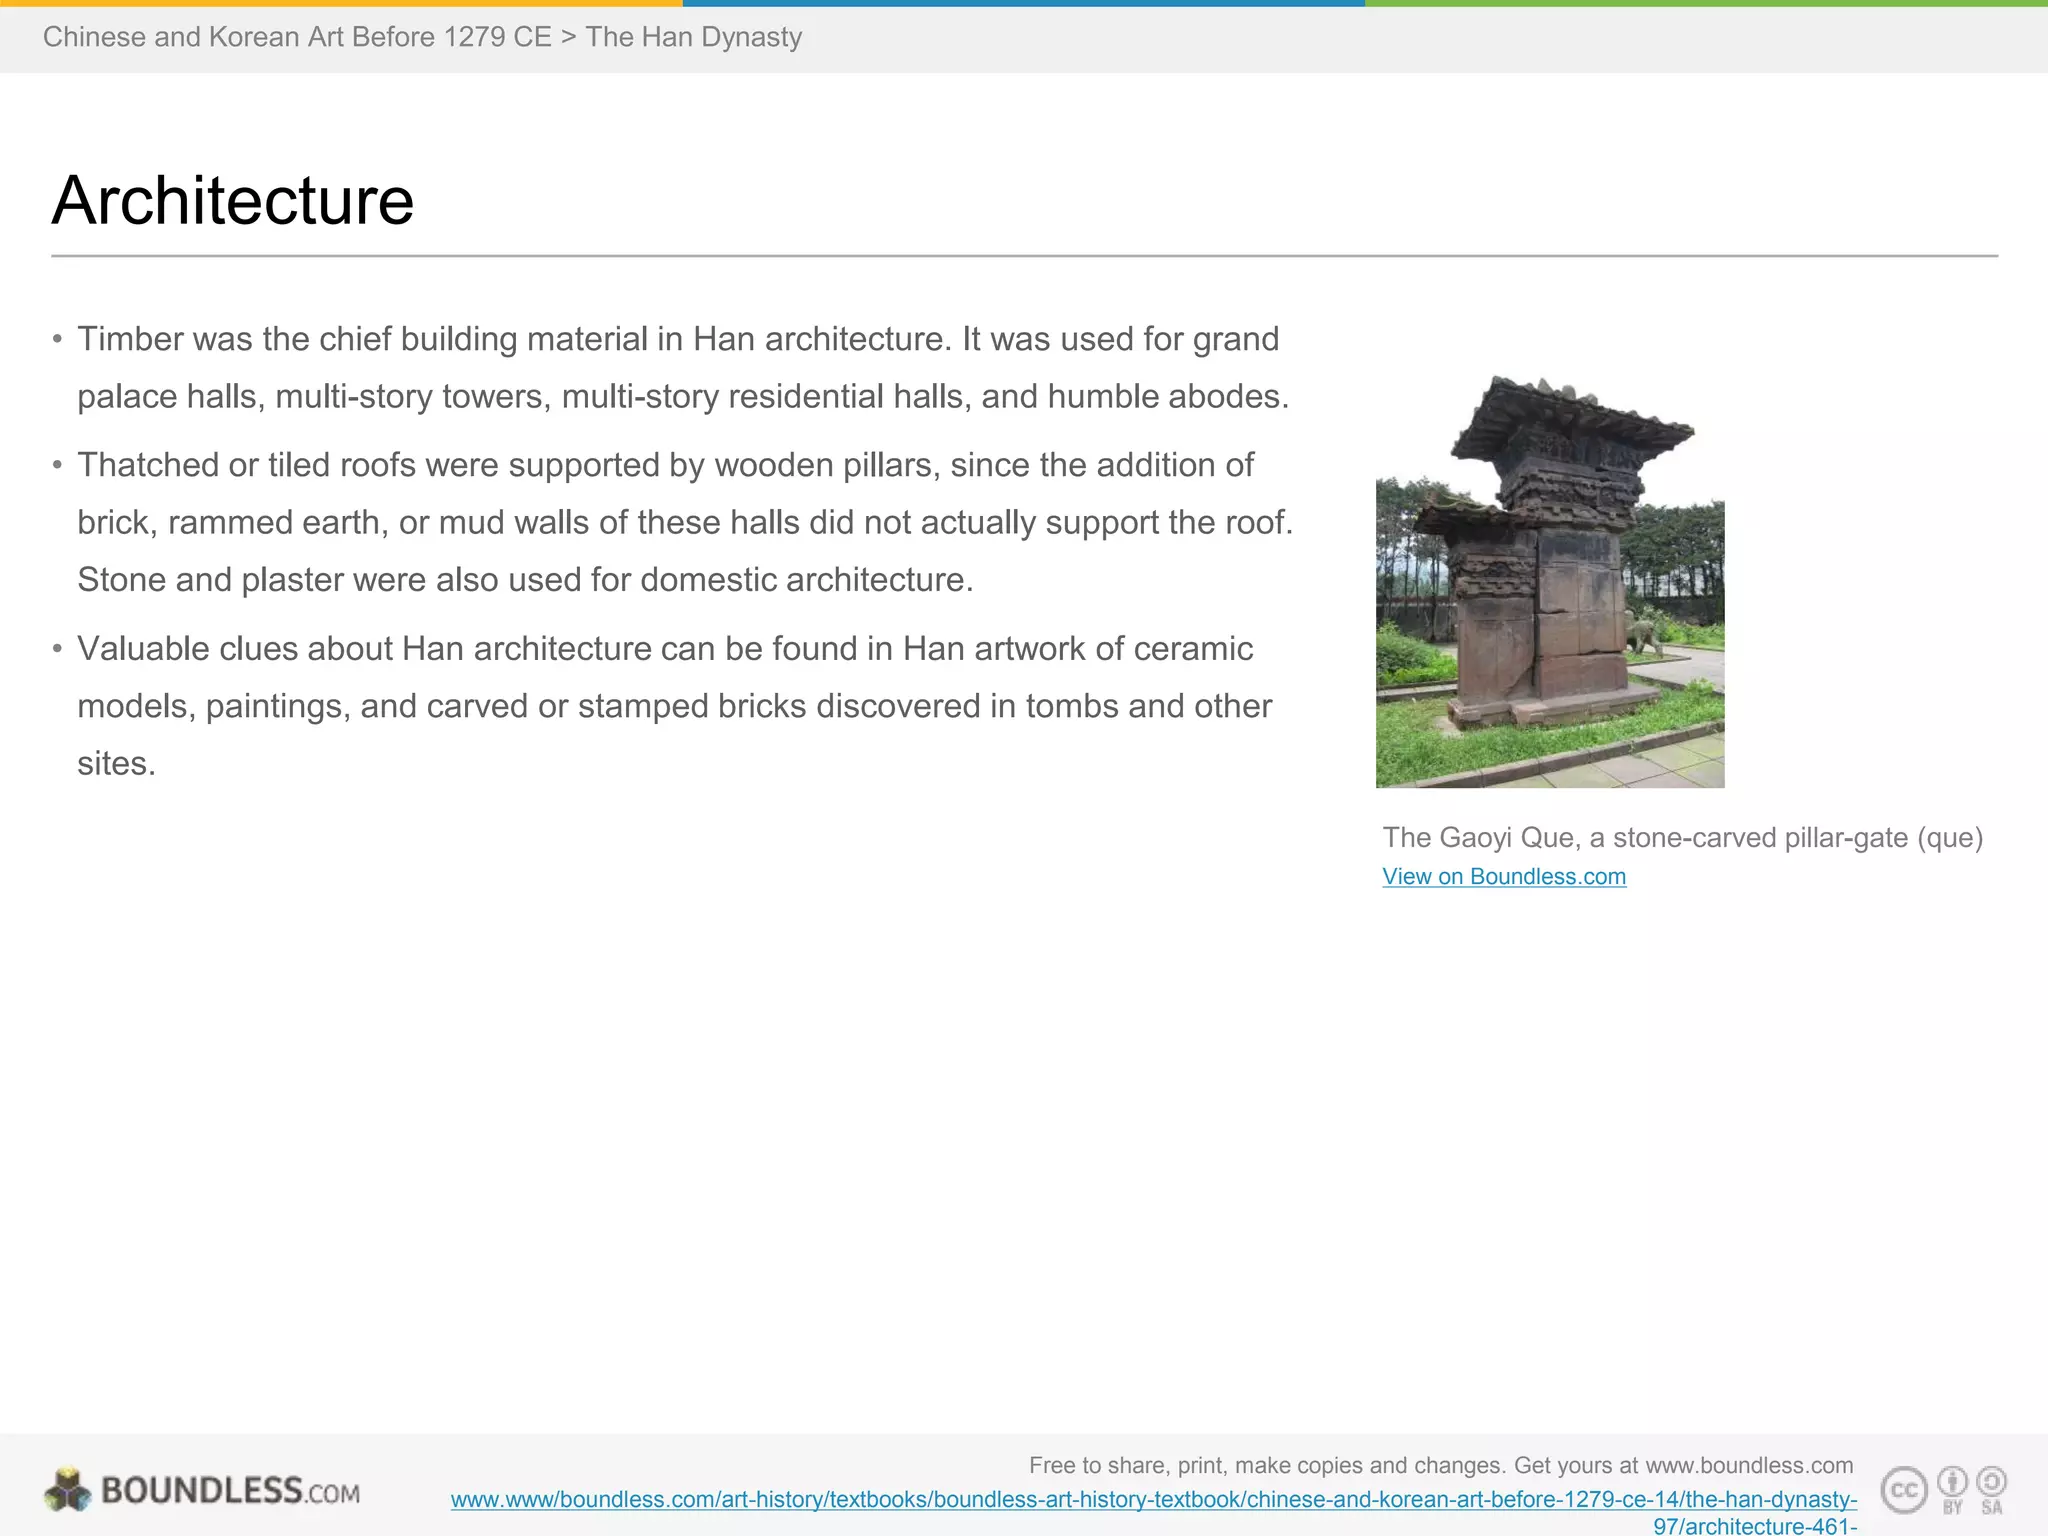Click the 'Chinese and Korean Art Before 1279 CE' breadcrumb

coord(297,37)
